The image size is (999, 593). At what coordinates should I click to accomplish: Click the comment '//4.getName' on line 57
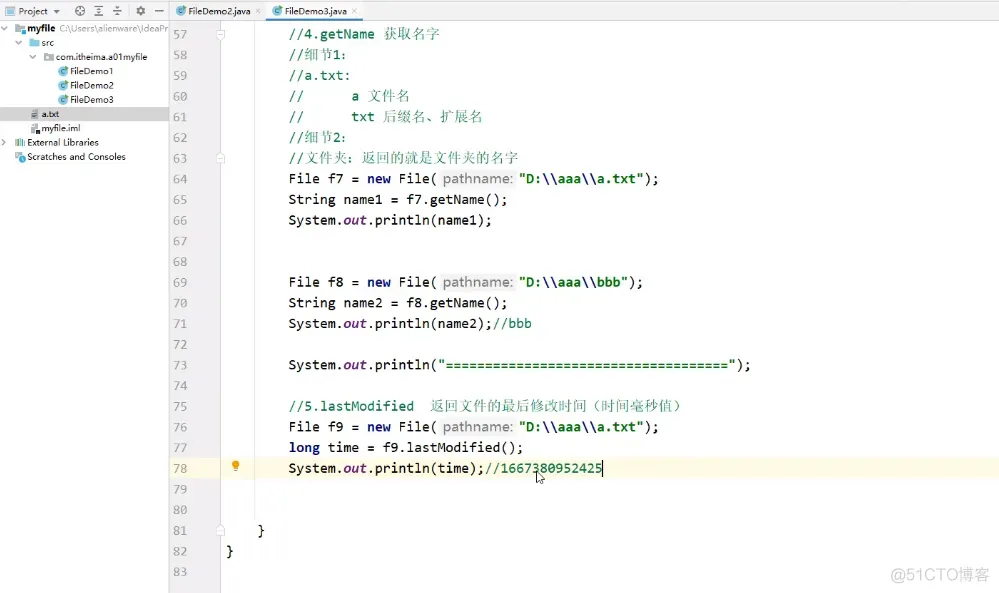point(331,34)
